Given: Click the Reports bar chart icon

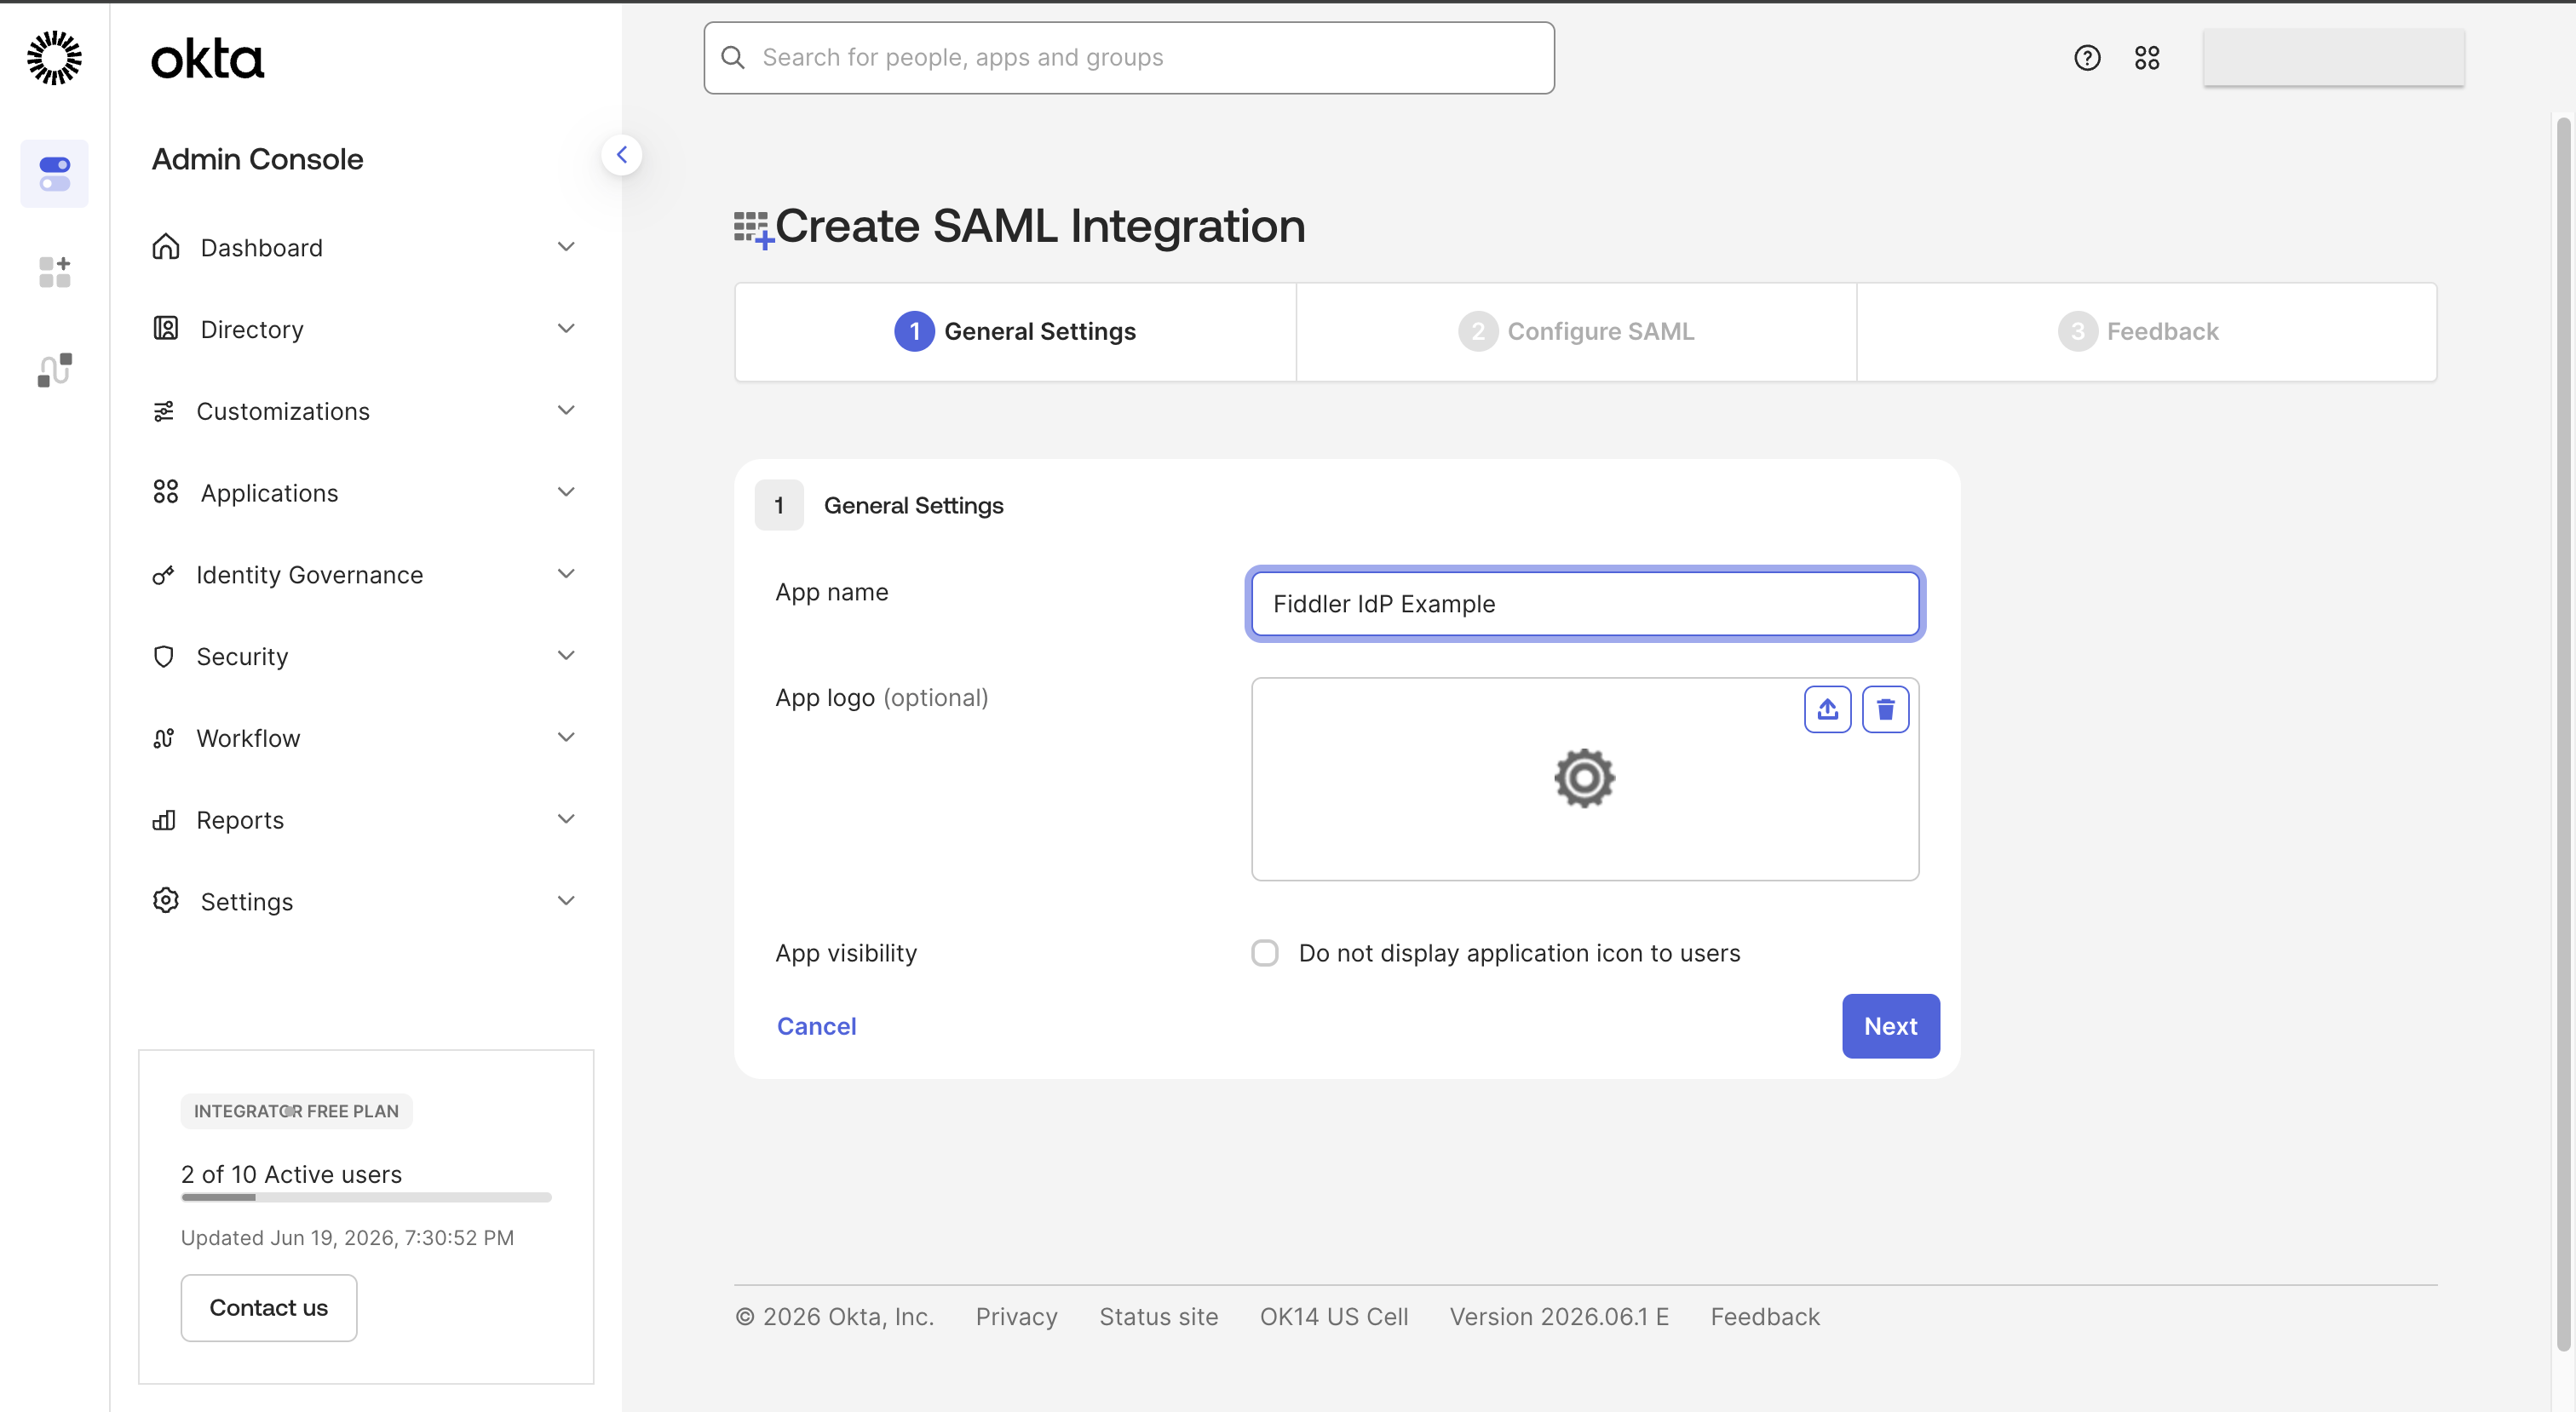Looking at the screenshot, I should pos(164,820).
